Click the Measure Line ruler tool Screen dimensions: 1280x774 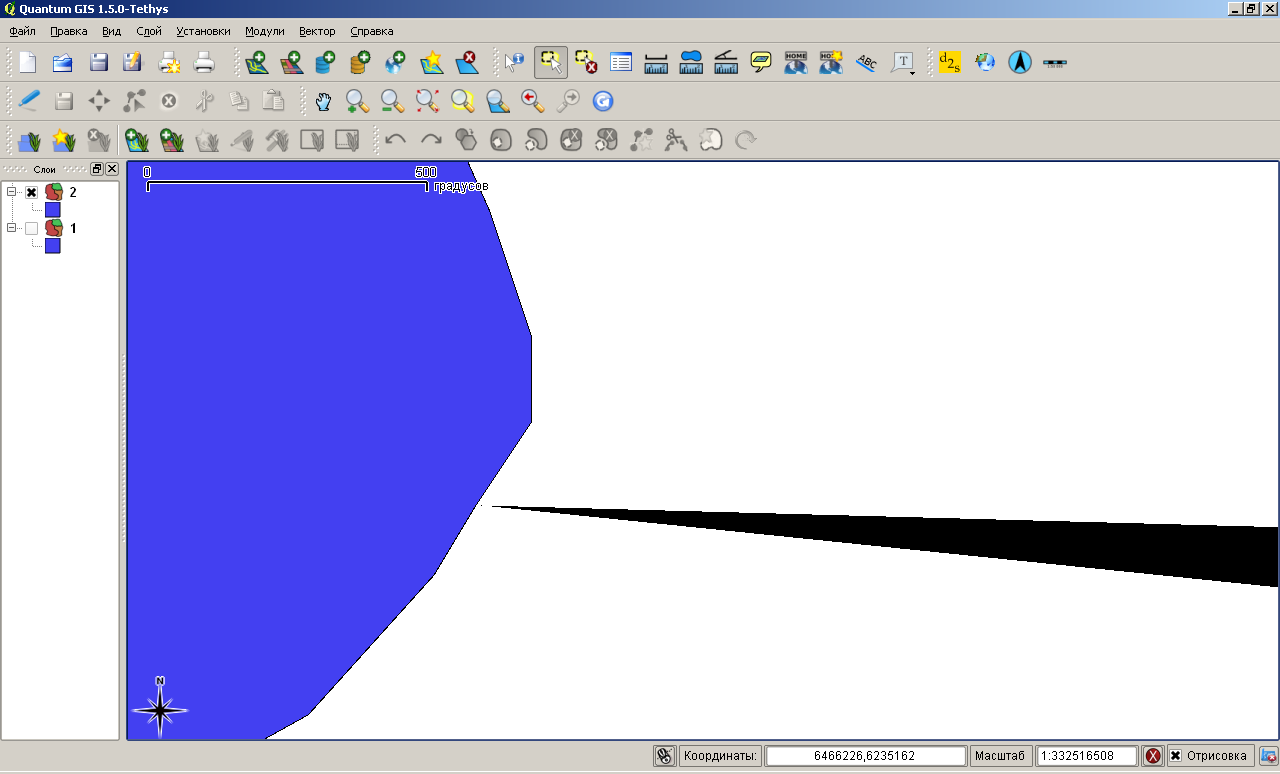click(655, 63)
